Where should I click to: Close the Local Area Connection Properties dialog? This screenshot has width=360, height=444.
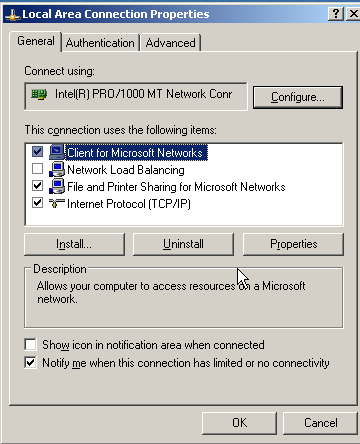353,14
